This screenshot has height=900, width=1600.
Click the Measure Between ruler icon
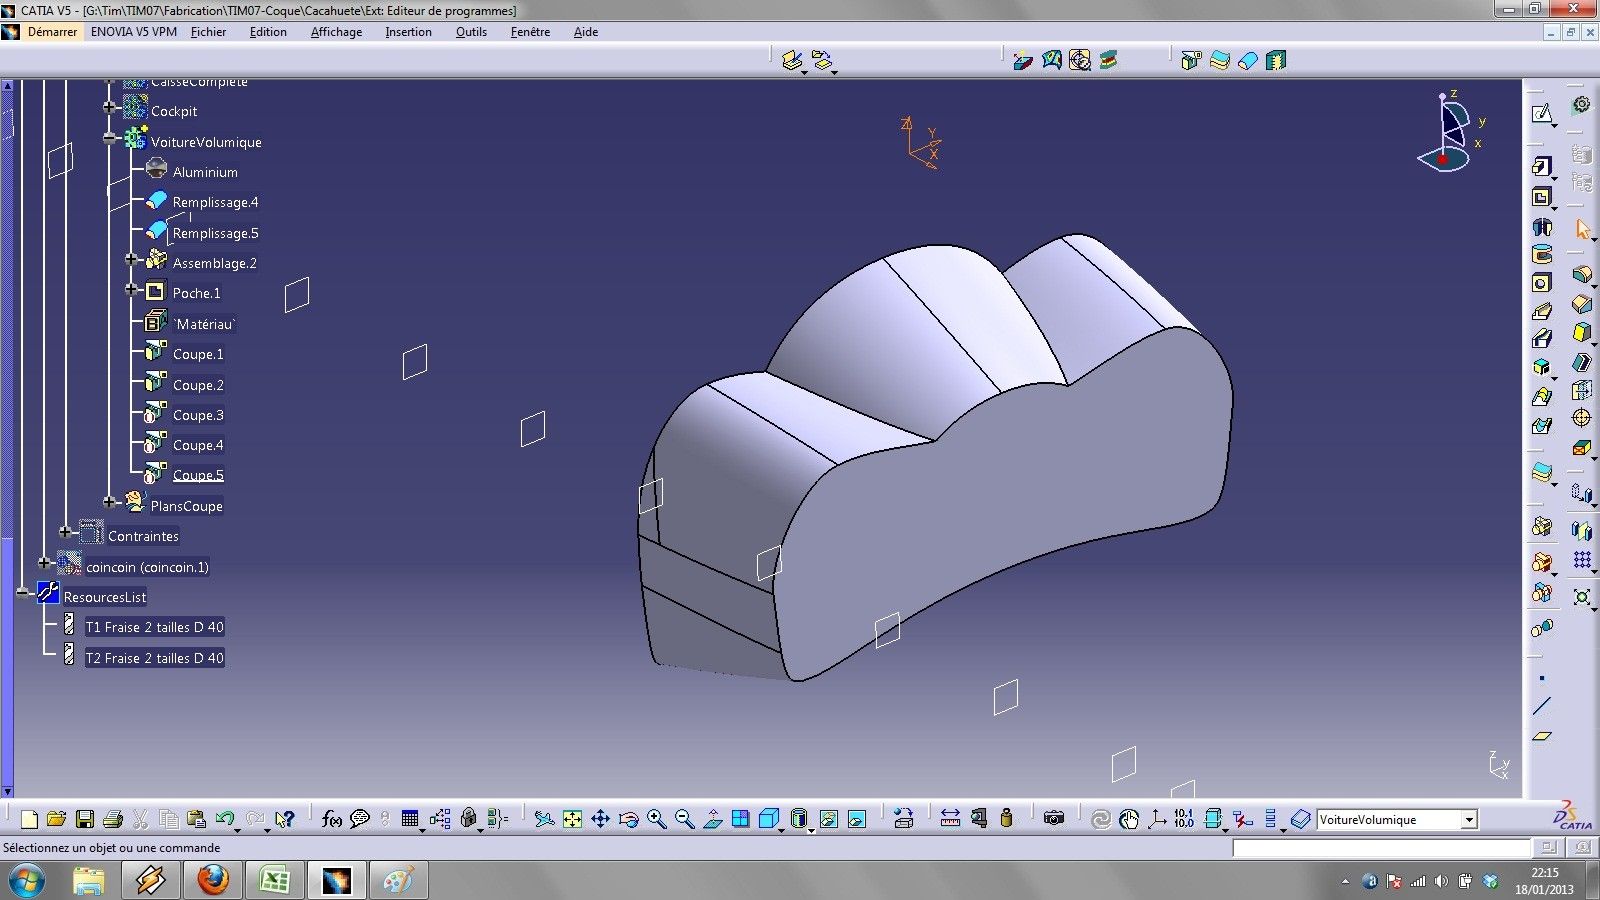pos(950,819)
